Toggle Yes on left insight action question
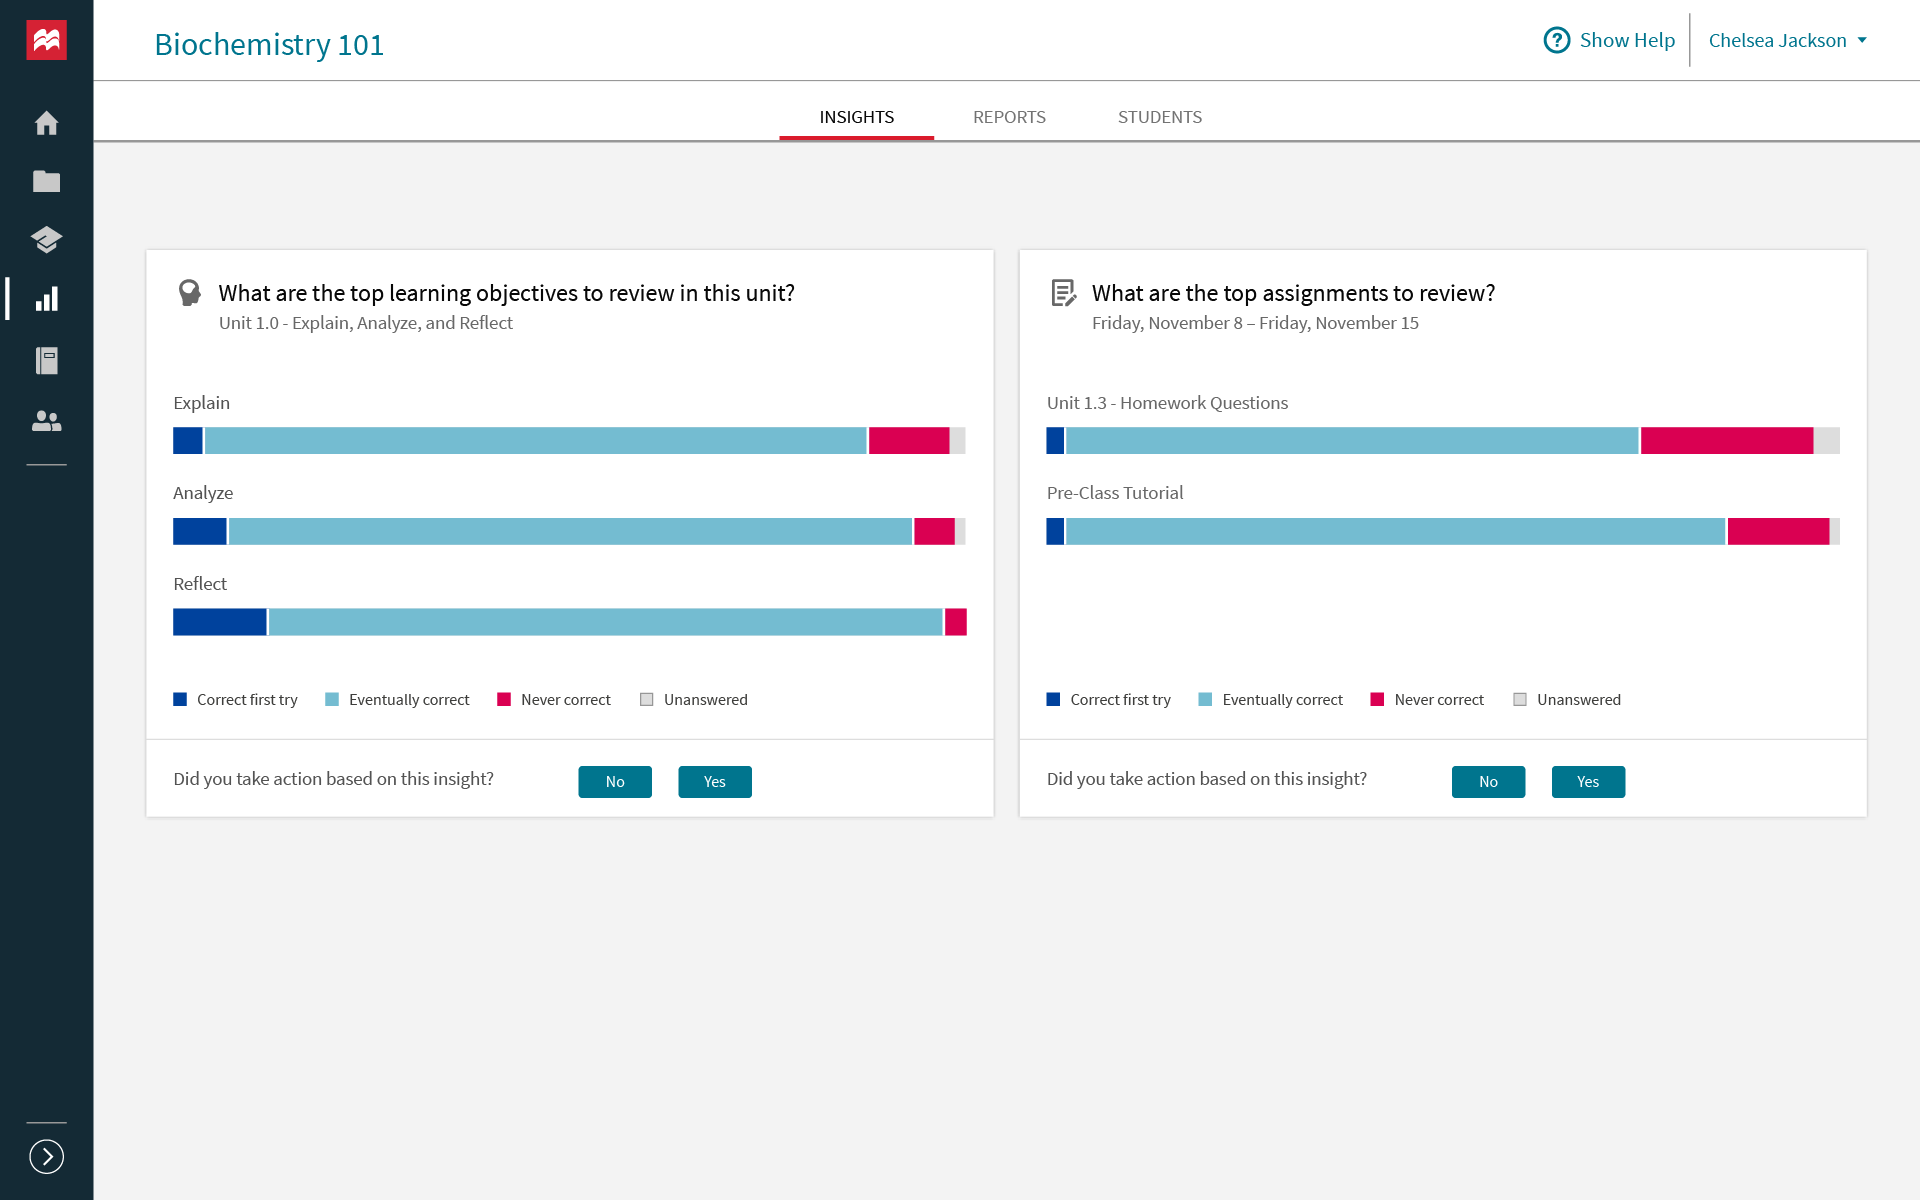The width and height of the screenshot is (1920, 1200). (715, 781)
